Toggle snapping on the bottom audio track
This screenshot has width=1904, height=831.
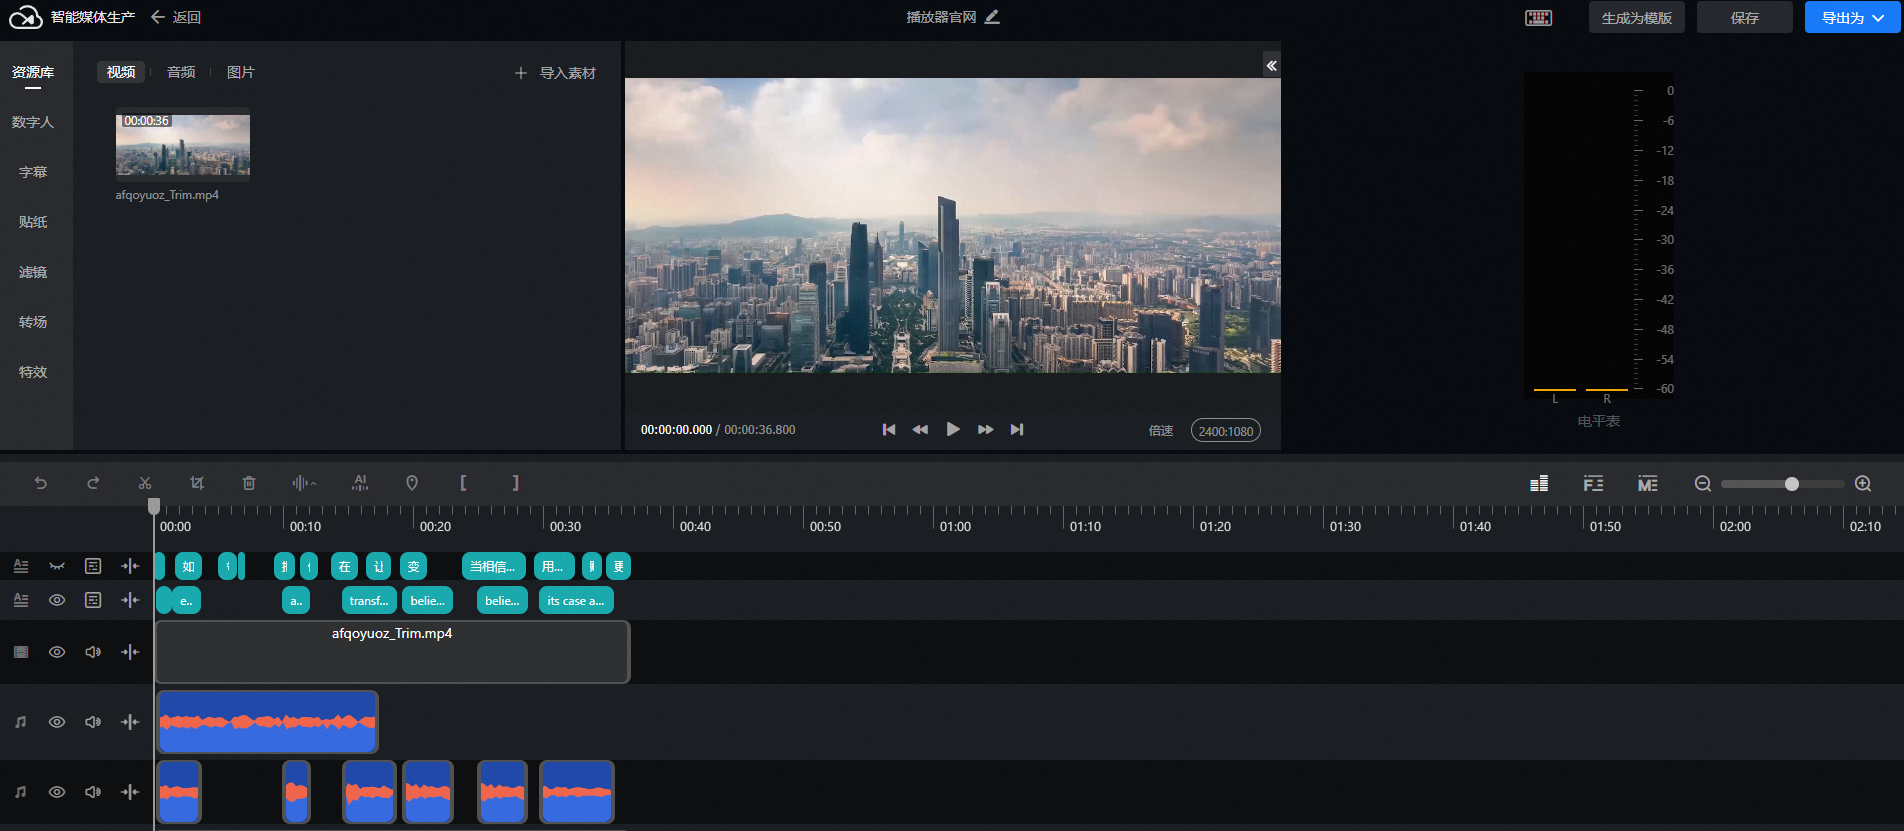tap(130, 792)
